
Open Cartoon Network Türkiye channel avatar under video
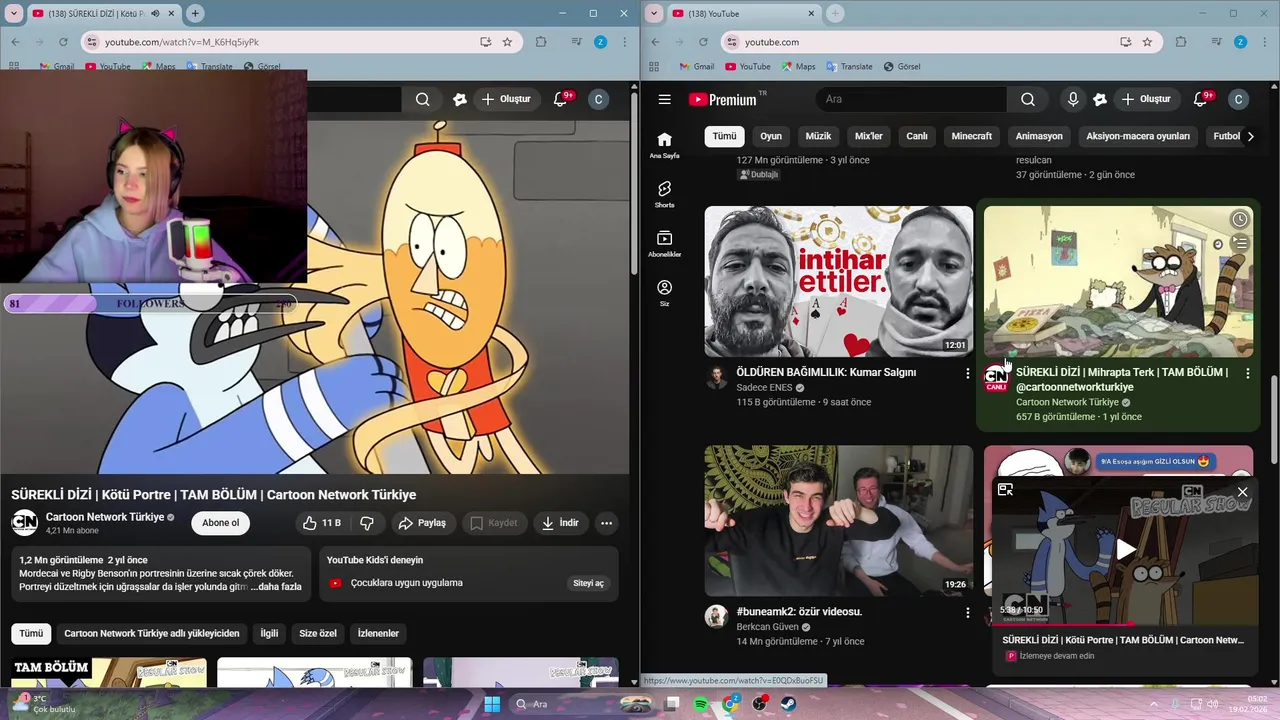(25, 523)
